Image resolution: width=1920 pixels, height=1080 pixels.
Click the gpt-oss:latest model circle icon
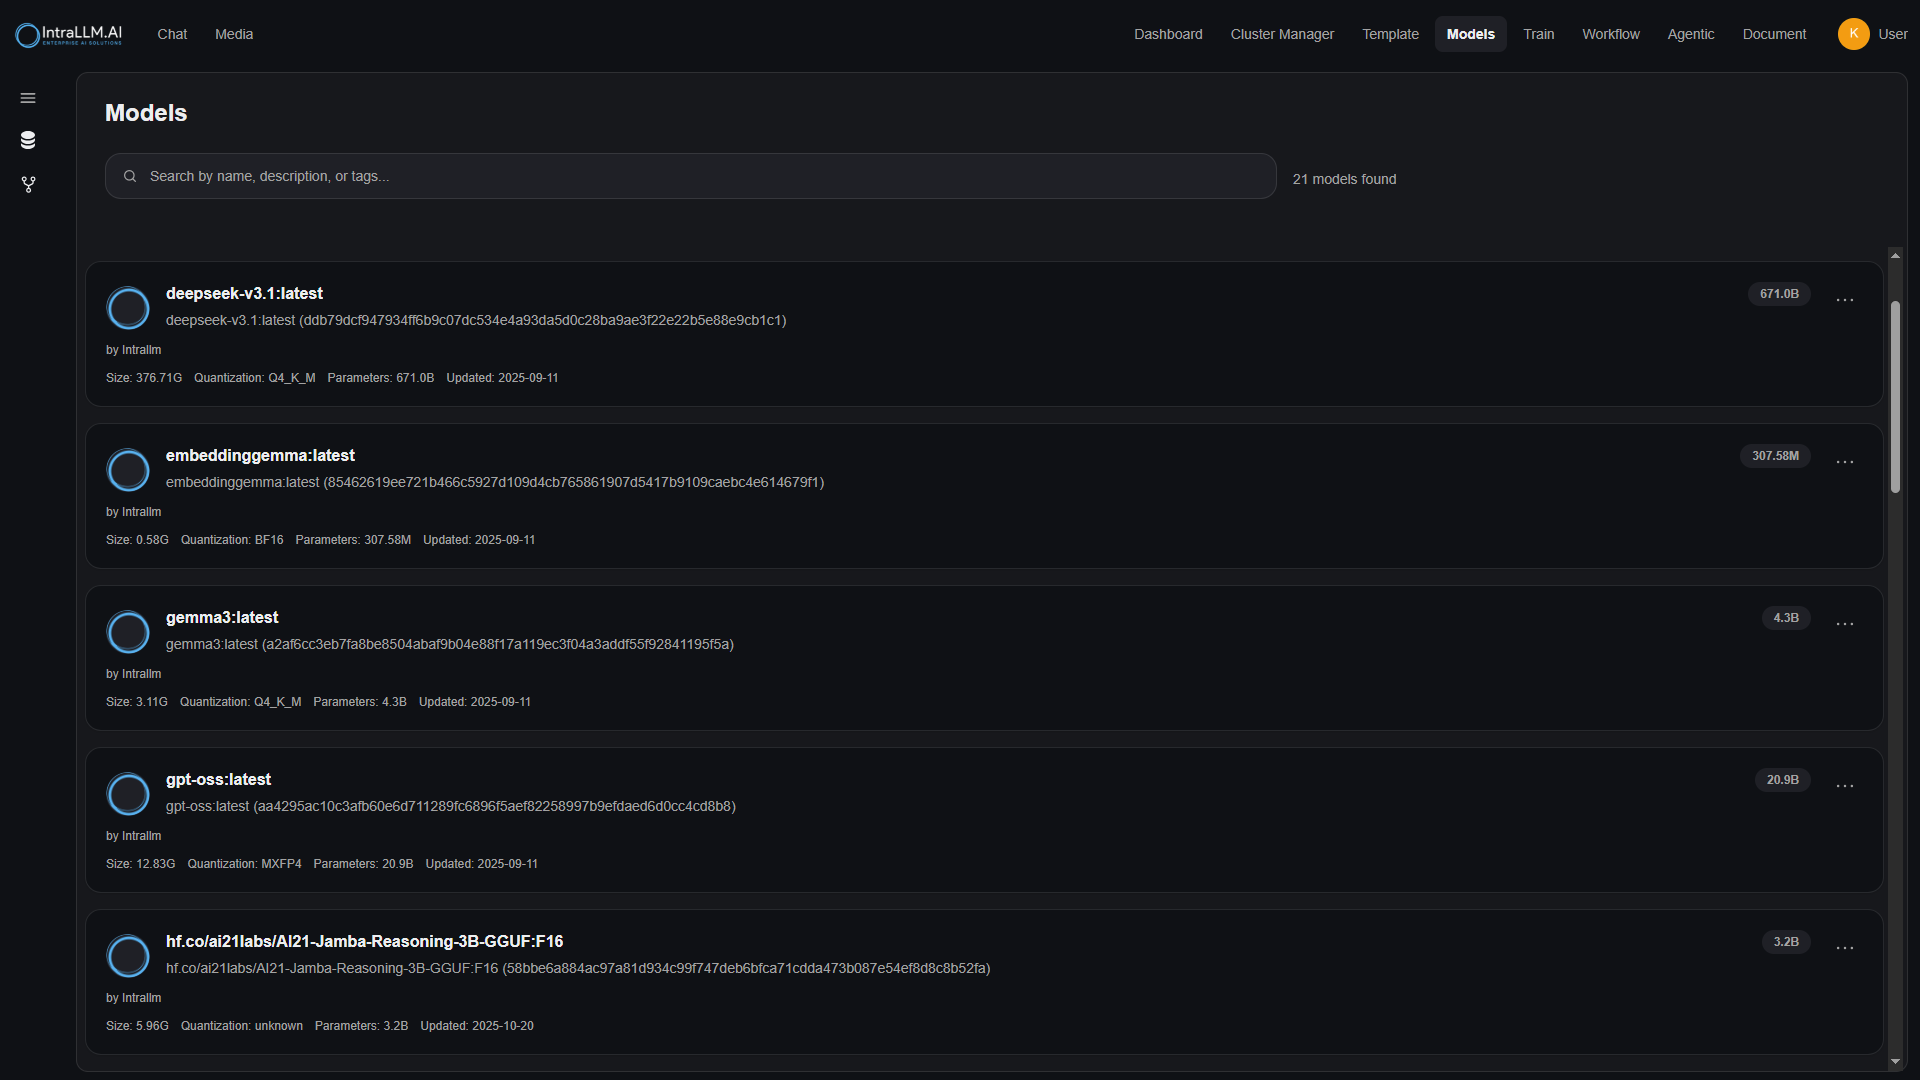(128, 794)
